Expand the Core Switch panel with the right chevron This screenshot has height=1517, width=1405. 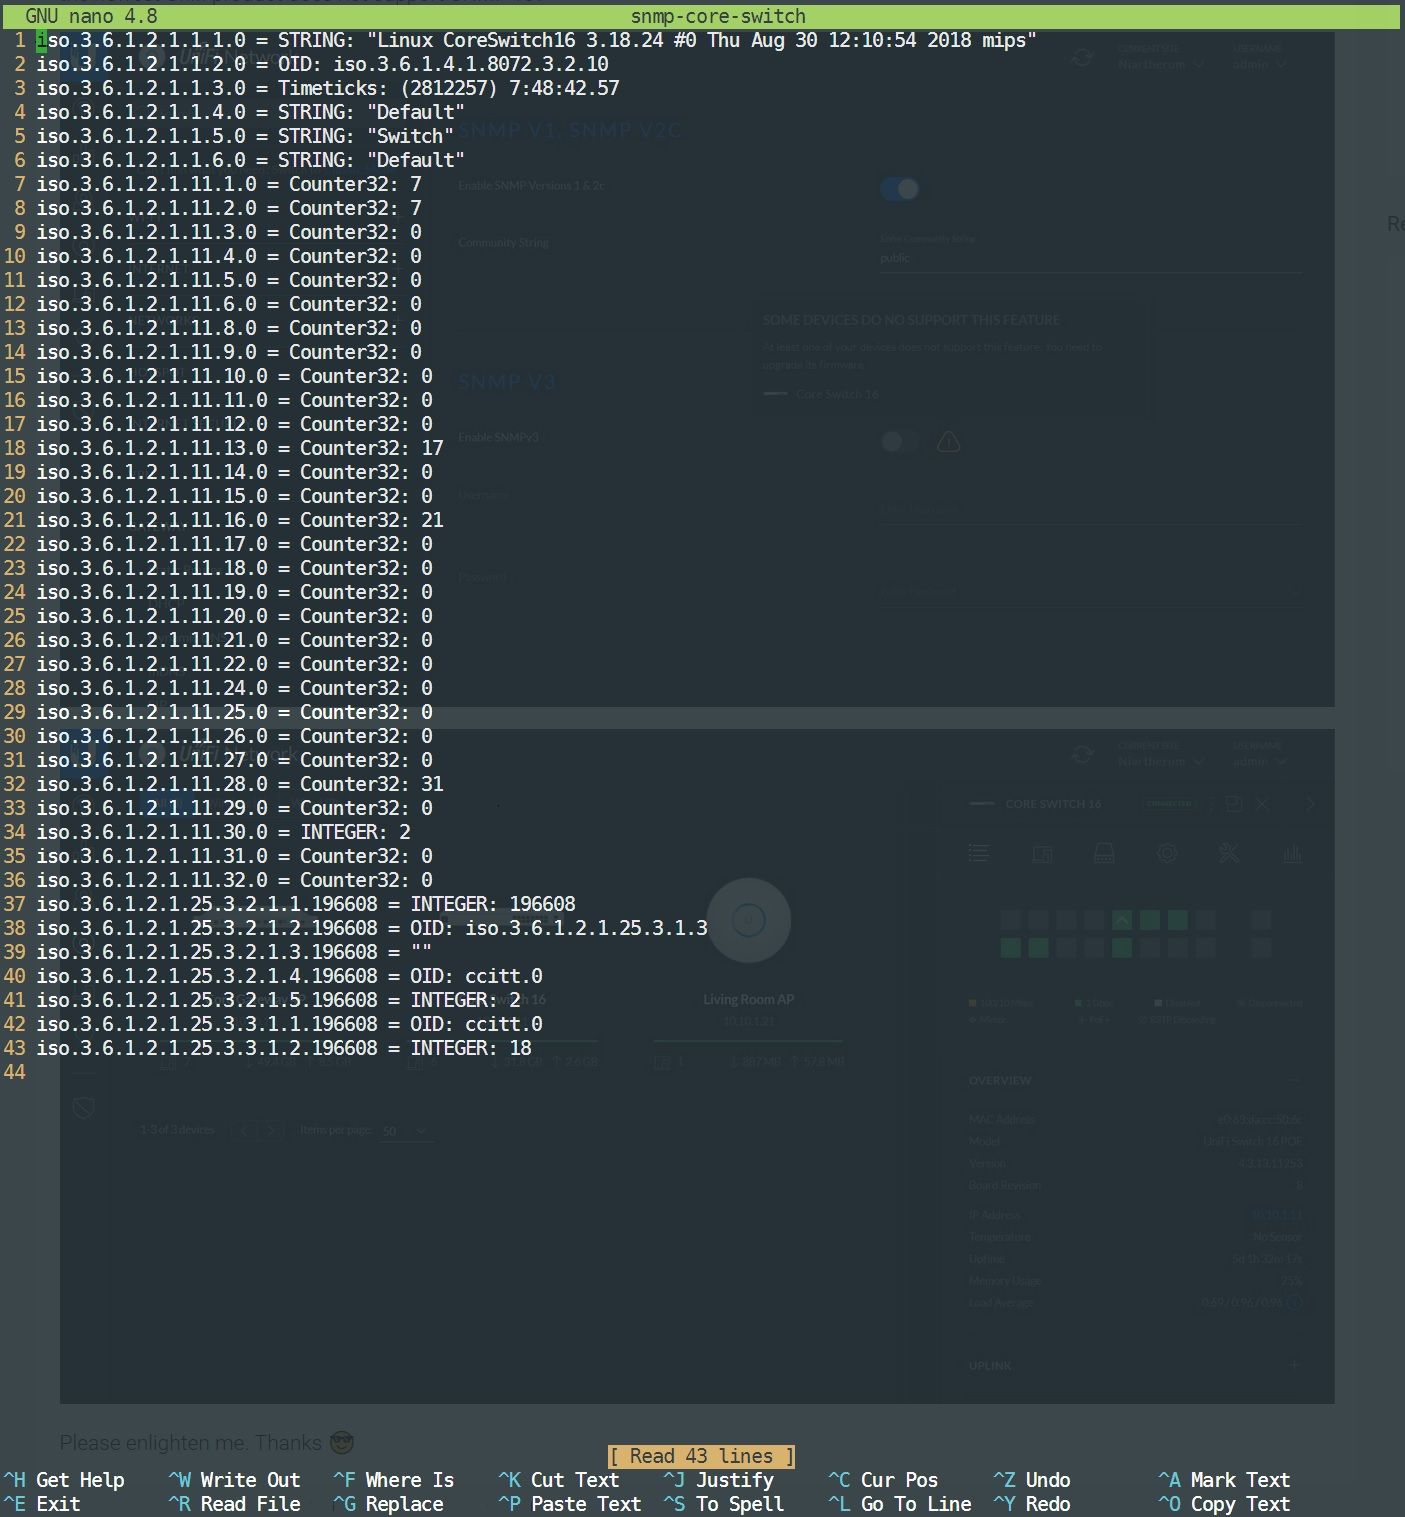pos(1311,803)
